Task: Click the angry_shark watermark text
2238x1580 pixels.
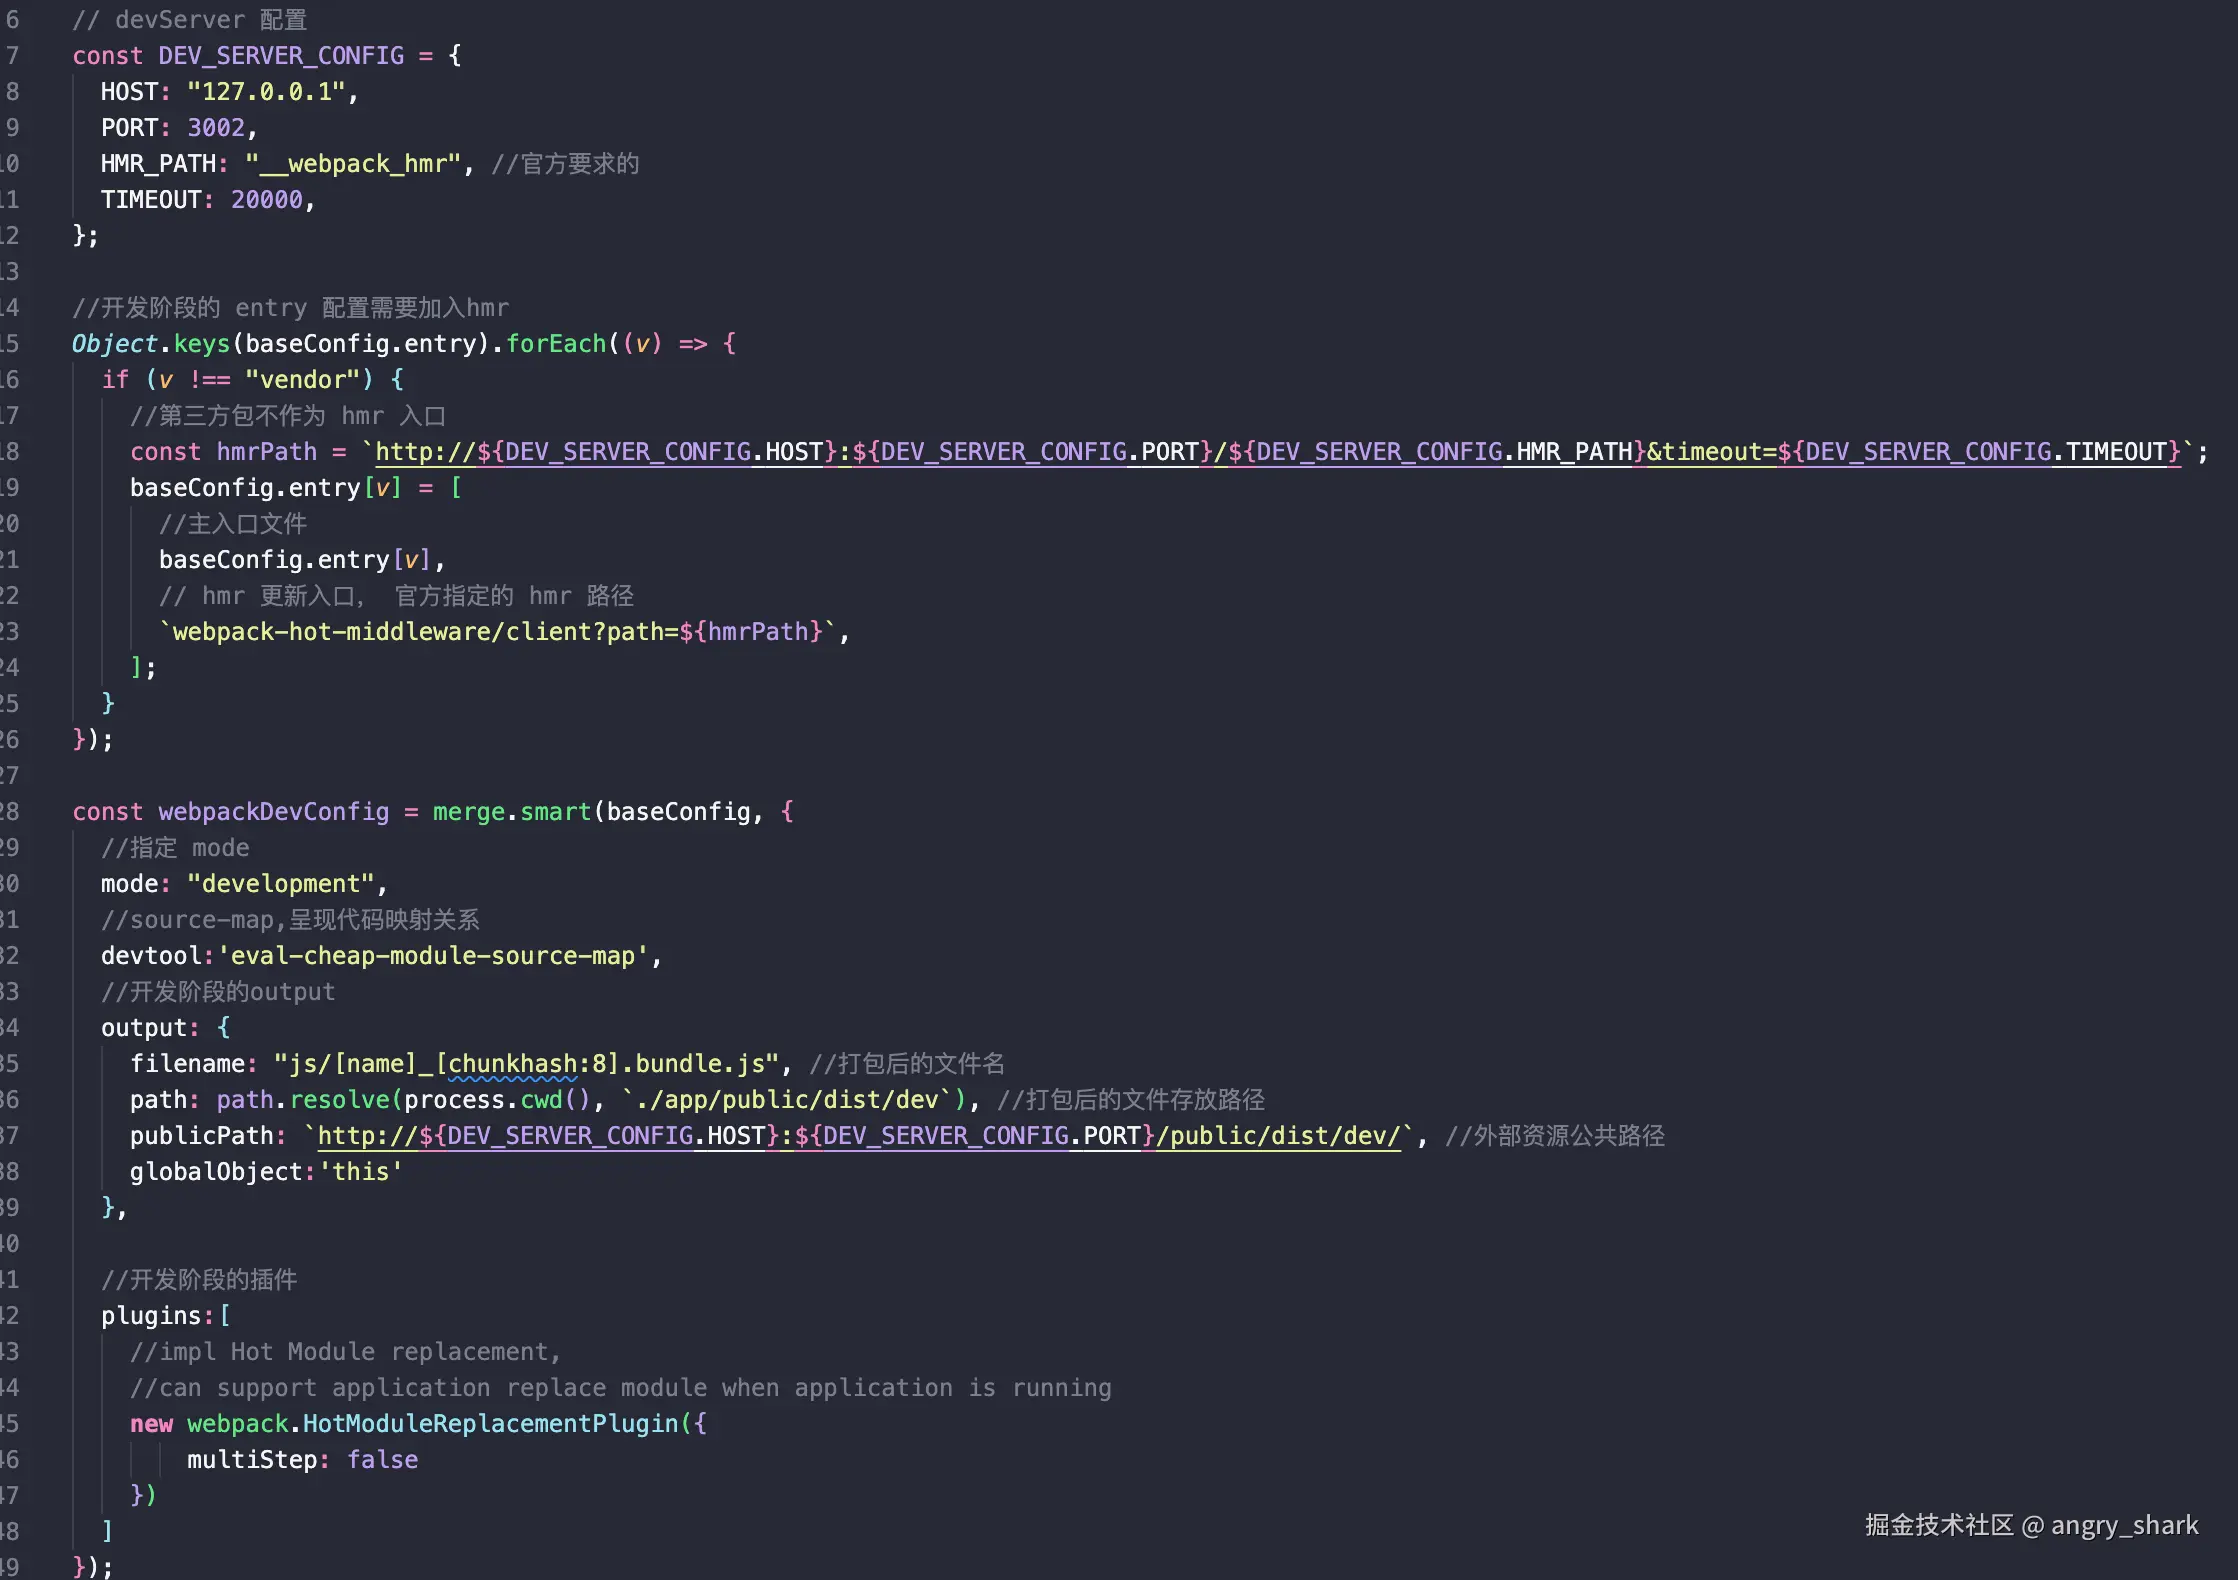Action: coord(2123,1526)
